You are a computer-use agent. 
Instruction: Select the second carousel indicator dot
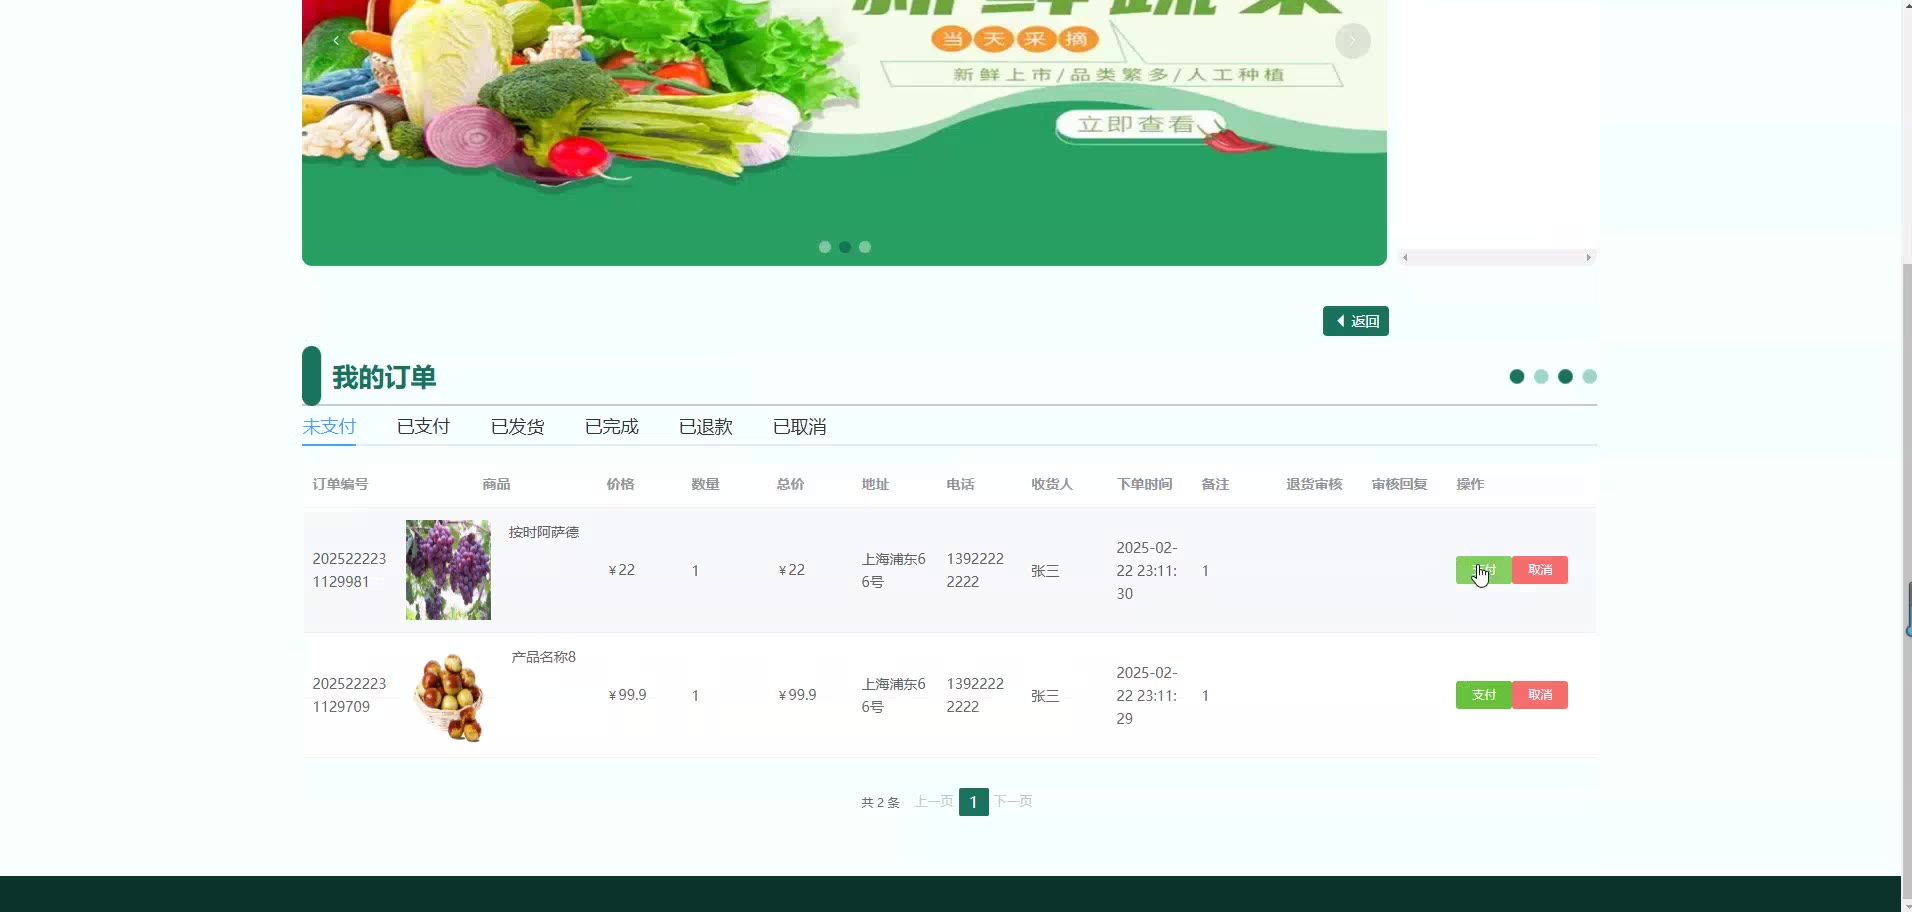click(845, 247)
